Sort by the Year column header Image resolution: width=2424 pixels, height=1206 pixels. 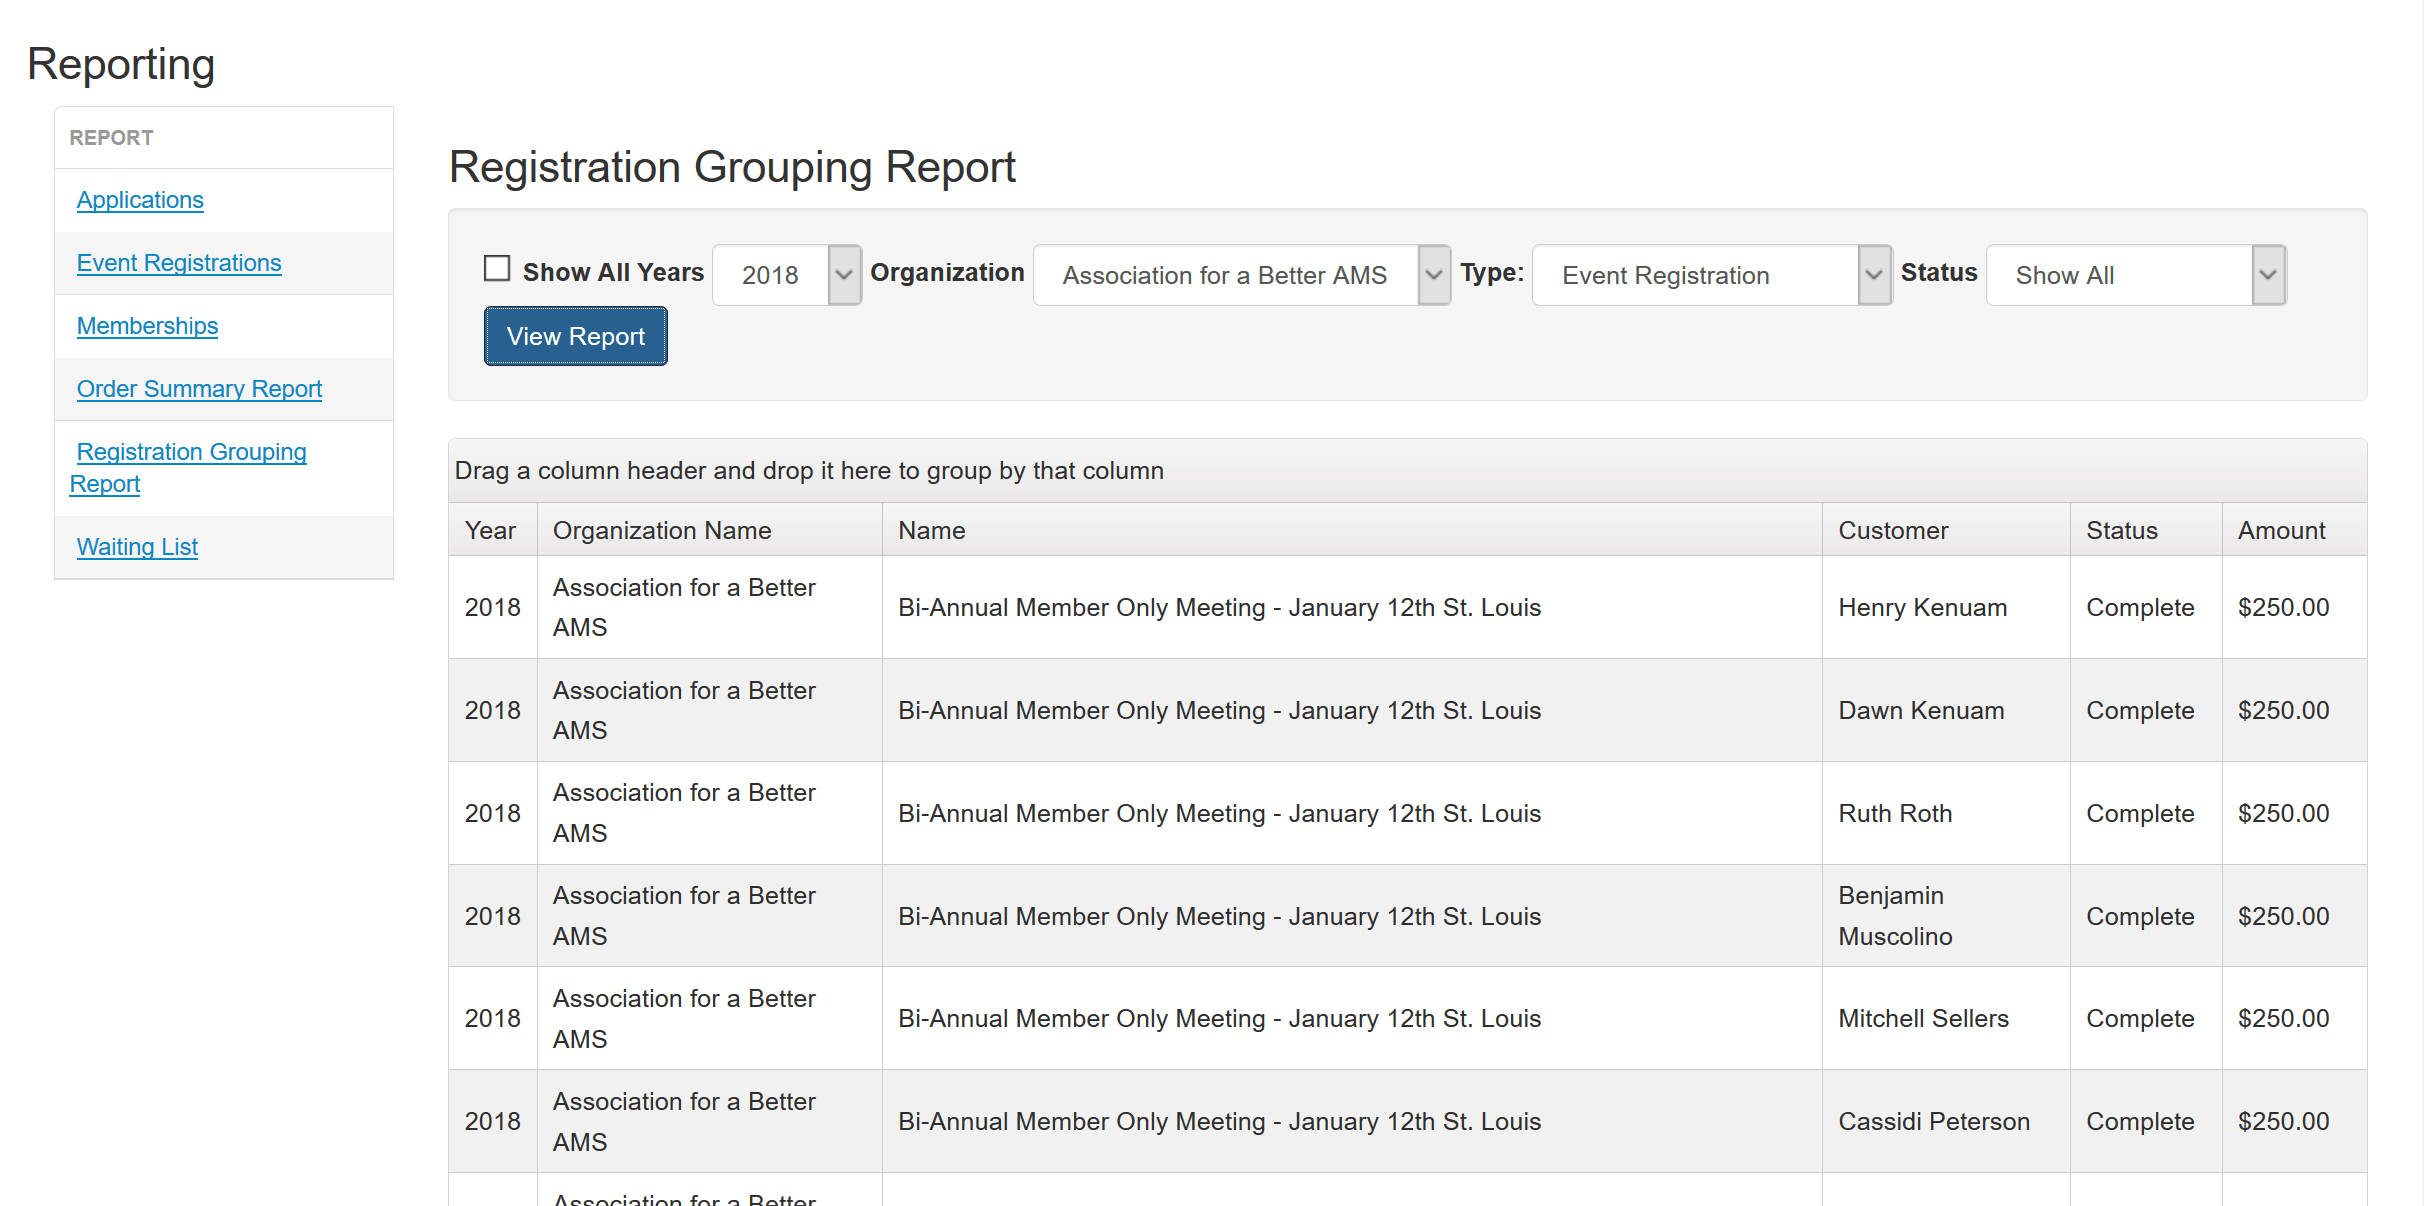click(x=490, y=531)
